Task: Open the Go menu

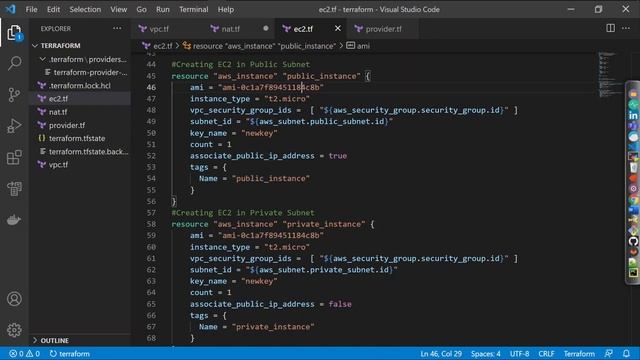Action: pyautogui.click(x=141, y=9)
